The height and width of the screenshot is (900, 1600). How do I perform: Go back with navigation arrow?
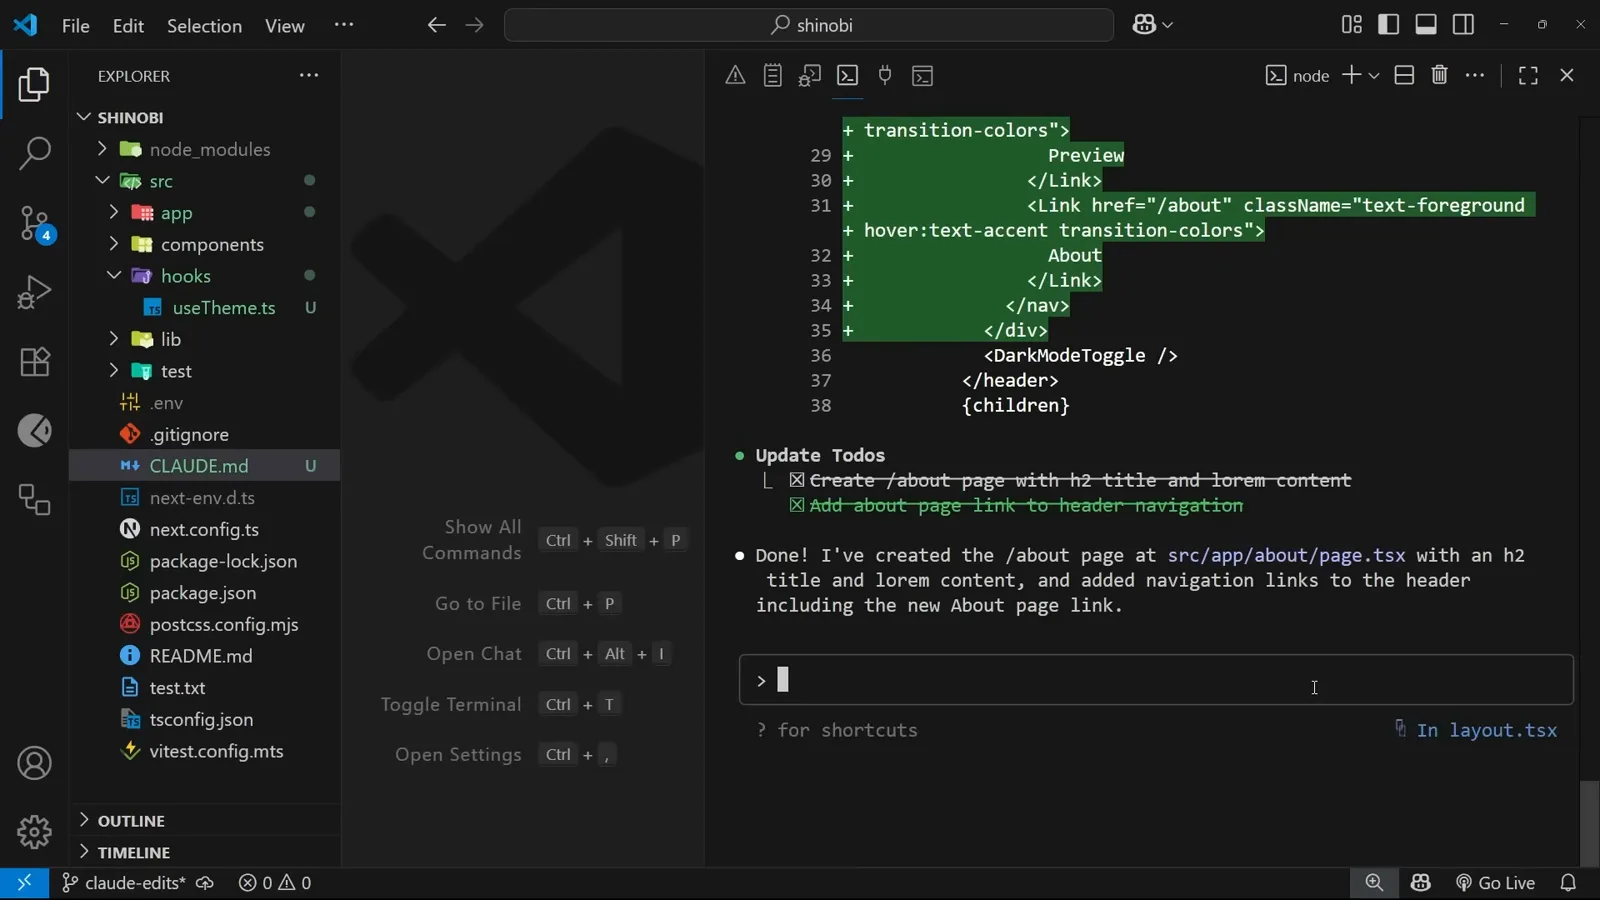tap(436, 25)
